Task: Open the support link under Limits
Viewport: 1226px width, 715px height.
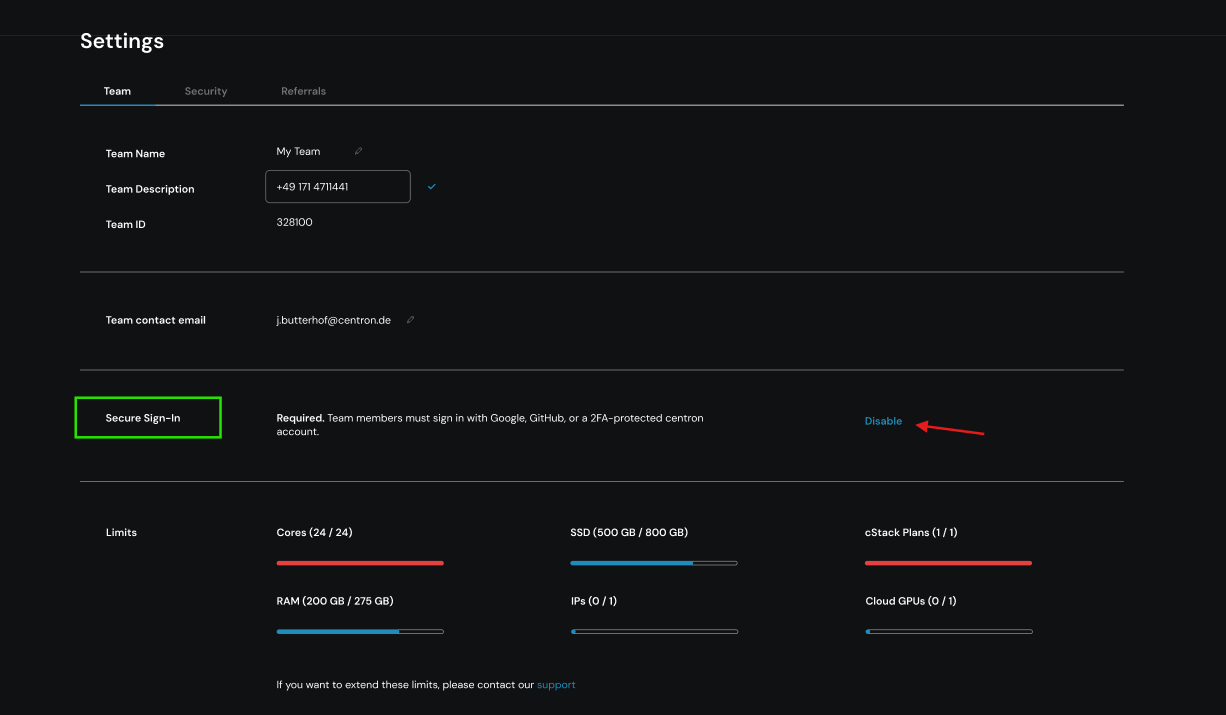Action: pyautogui.click(x=556, y=685)
